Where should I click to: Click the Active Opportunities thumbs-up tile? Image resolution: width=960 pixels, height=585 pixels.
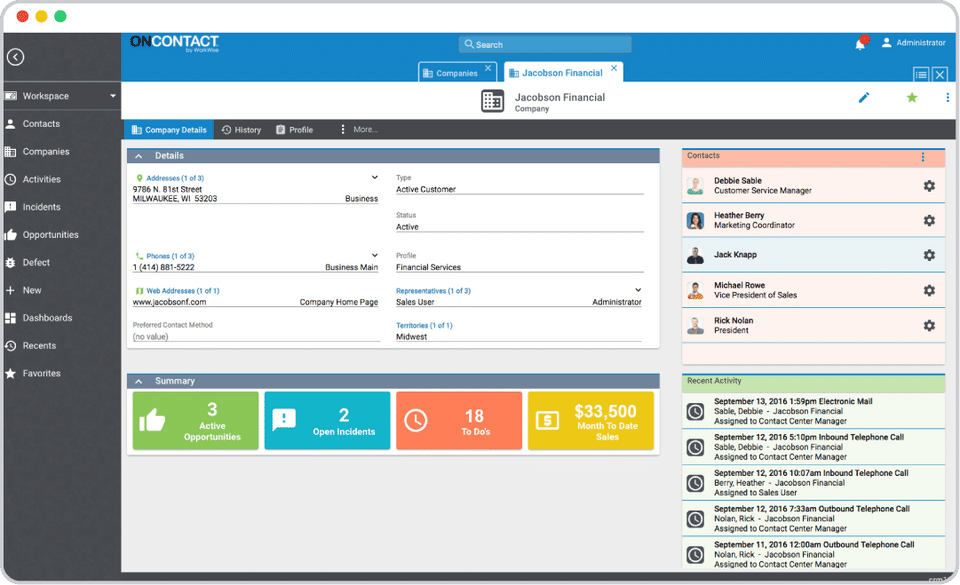tap(196, 420)
